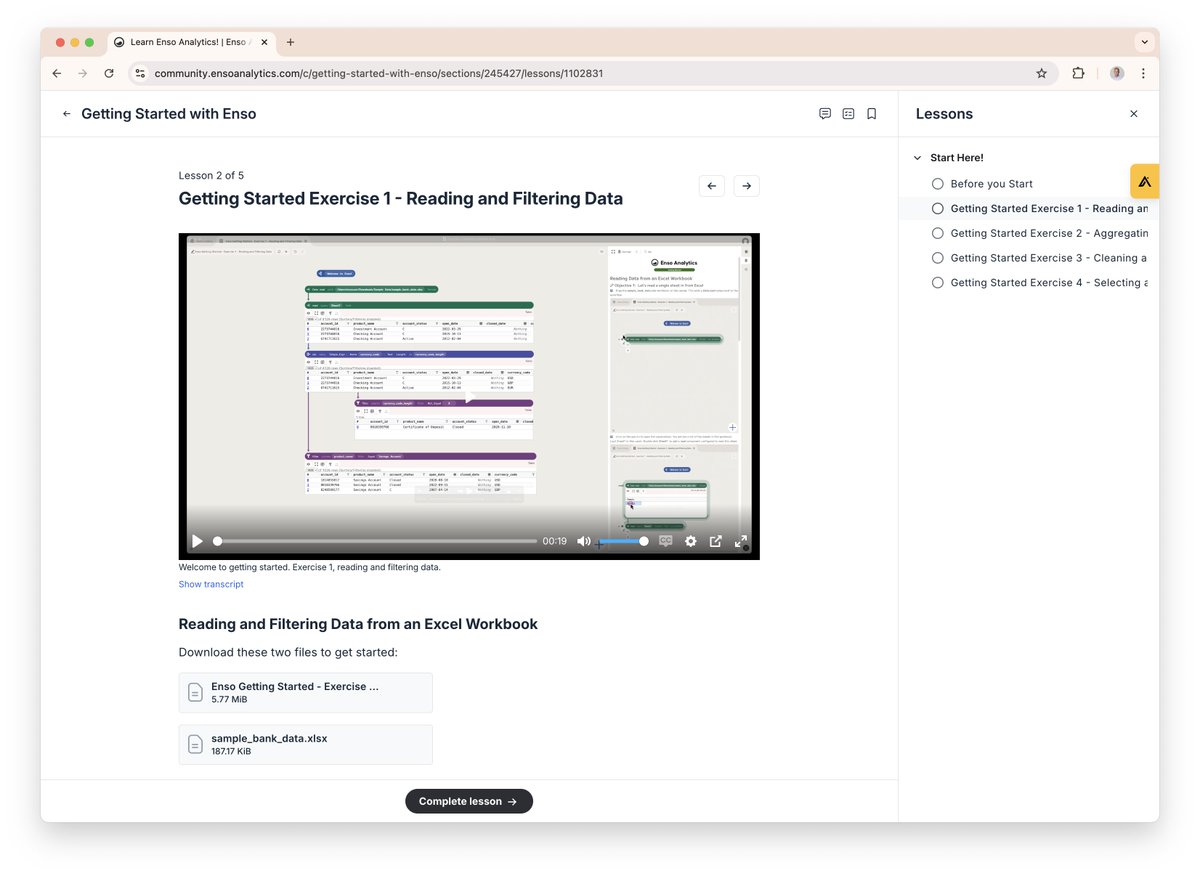Viewport: 1200px width, 876px height.
Task: Mark Getting Started Exercise 1 complete circle
Action: pos(938,209)
